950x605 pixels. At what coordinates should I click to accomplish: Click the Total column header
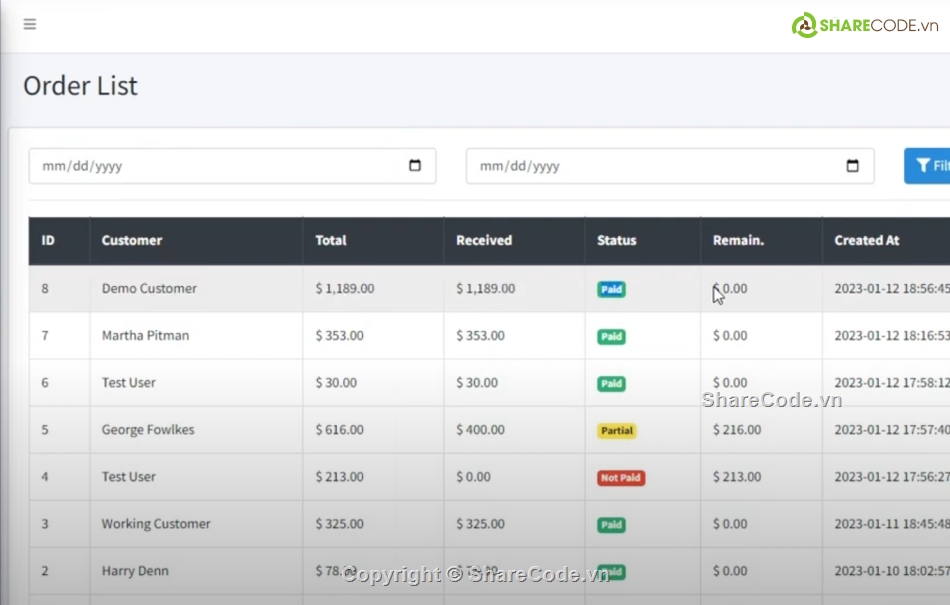(x=331, y=240)
